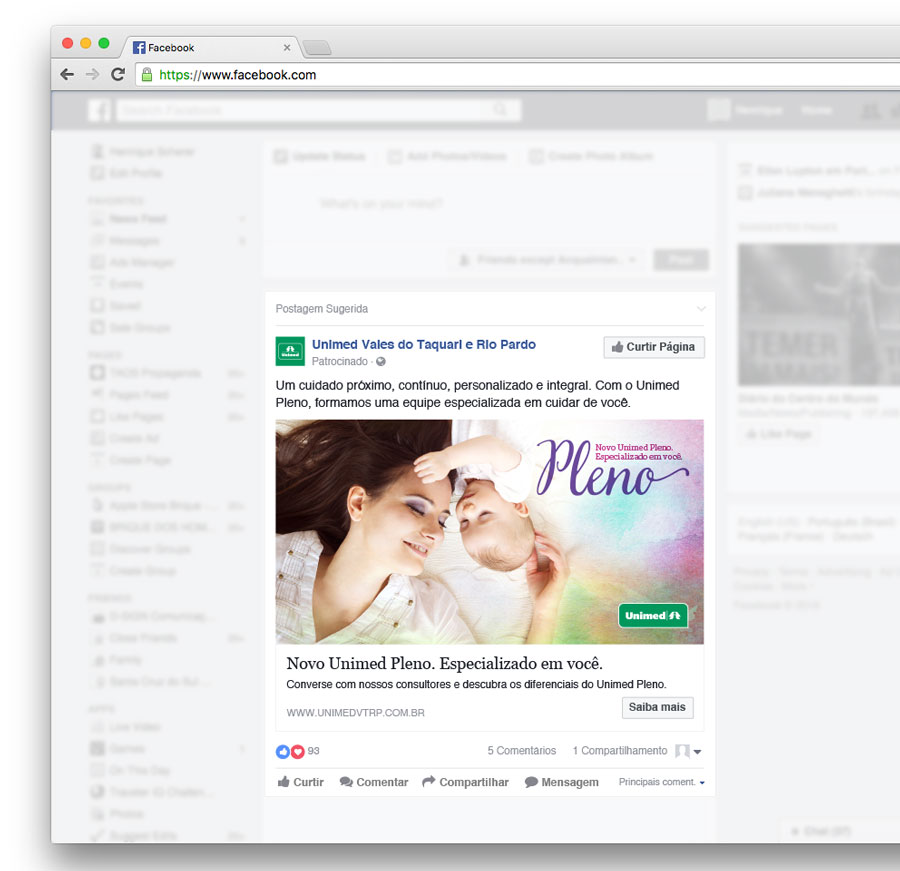Click headline Novo Unimed Pleno. Especializado em você.
Image resolution: width=900 pixels, height=871 pixels.
(444, 664)
